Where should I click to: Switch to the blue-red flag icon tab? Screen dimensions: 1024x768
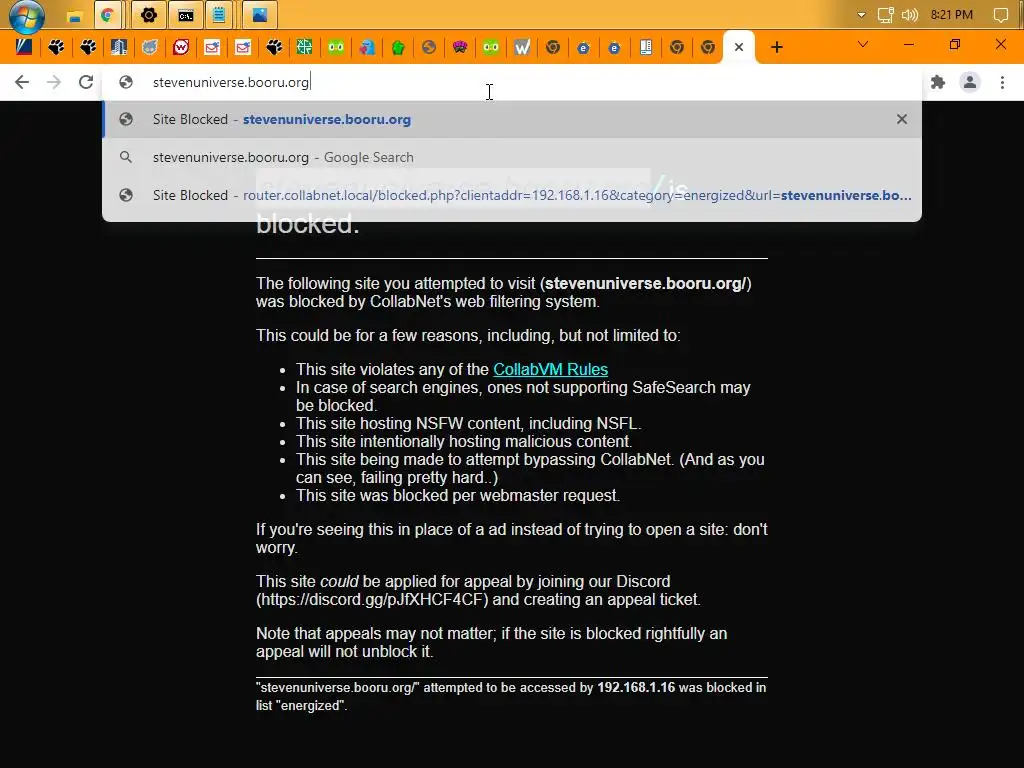click(x=24, y=47)
